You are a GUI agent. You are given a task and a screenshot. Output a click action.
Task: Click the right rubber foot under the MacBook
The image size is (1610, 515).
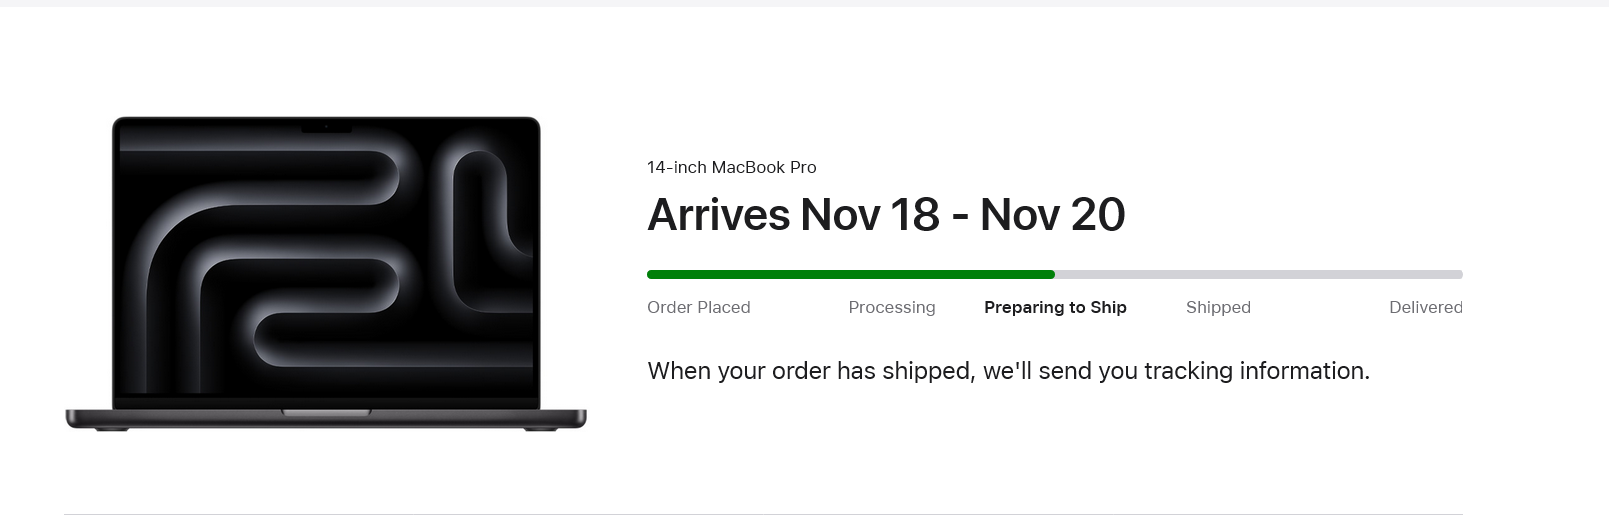tap(541, 429)
